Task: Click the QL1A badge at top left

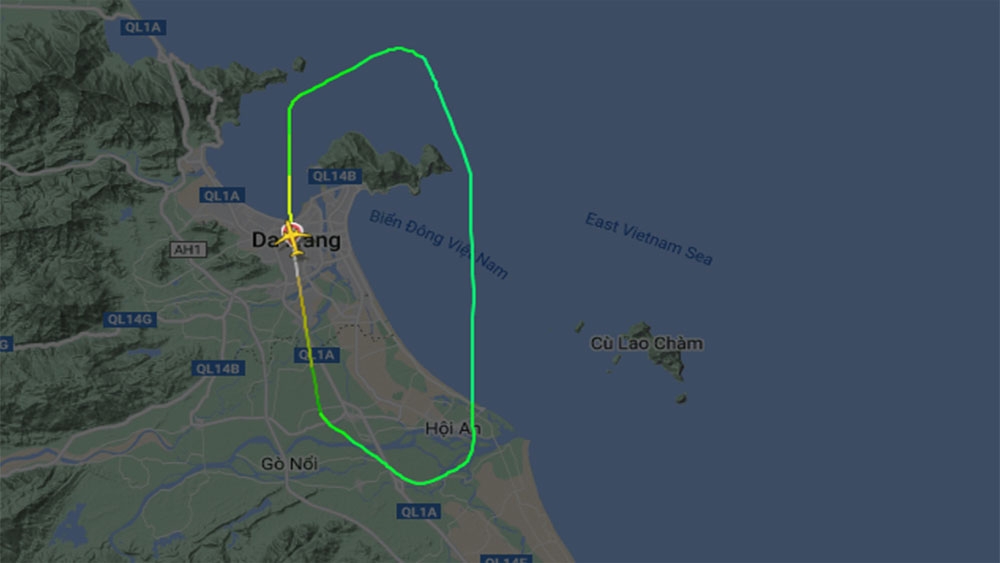Action: [143, 27]
